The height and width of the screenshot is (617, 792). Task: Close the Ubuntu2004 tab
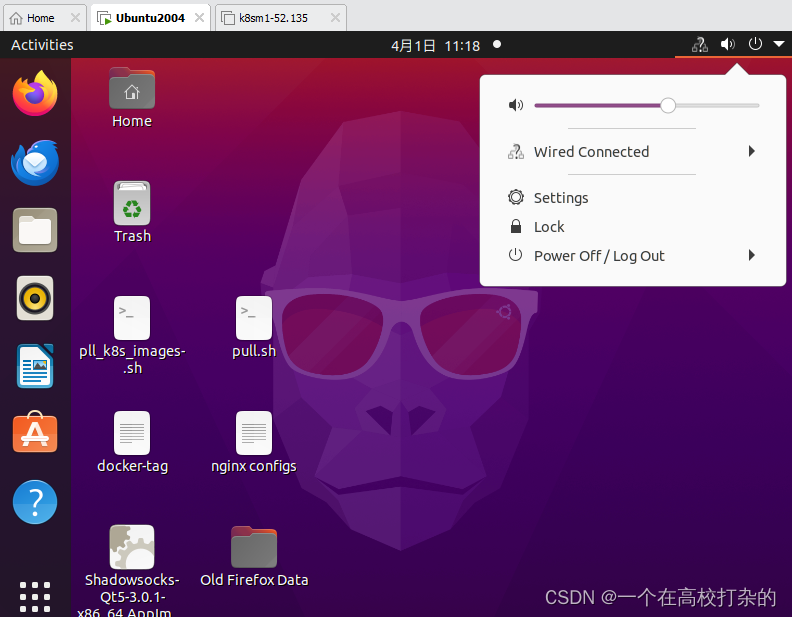[200, 18]
